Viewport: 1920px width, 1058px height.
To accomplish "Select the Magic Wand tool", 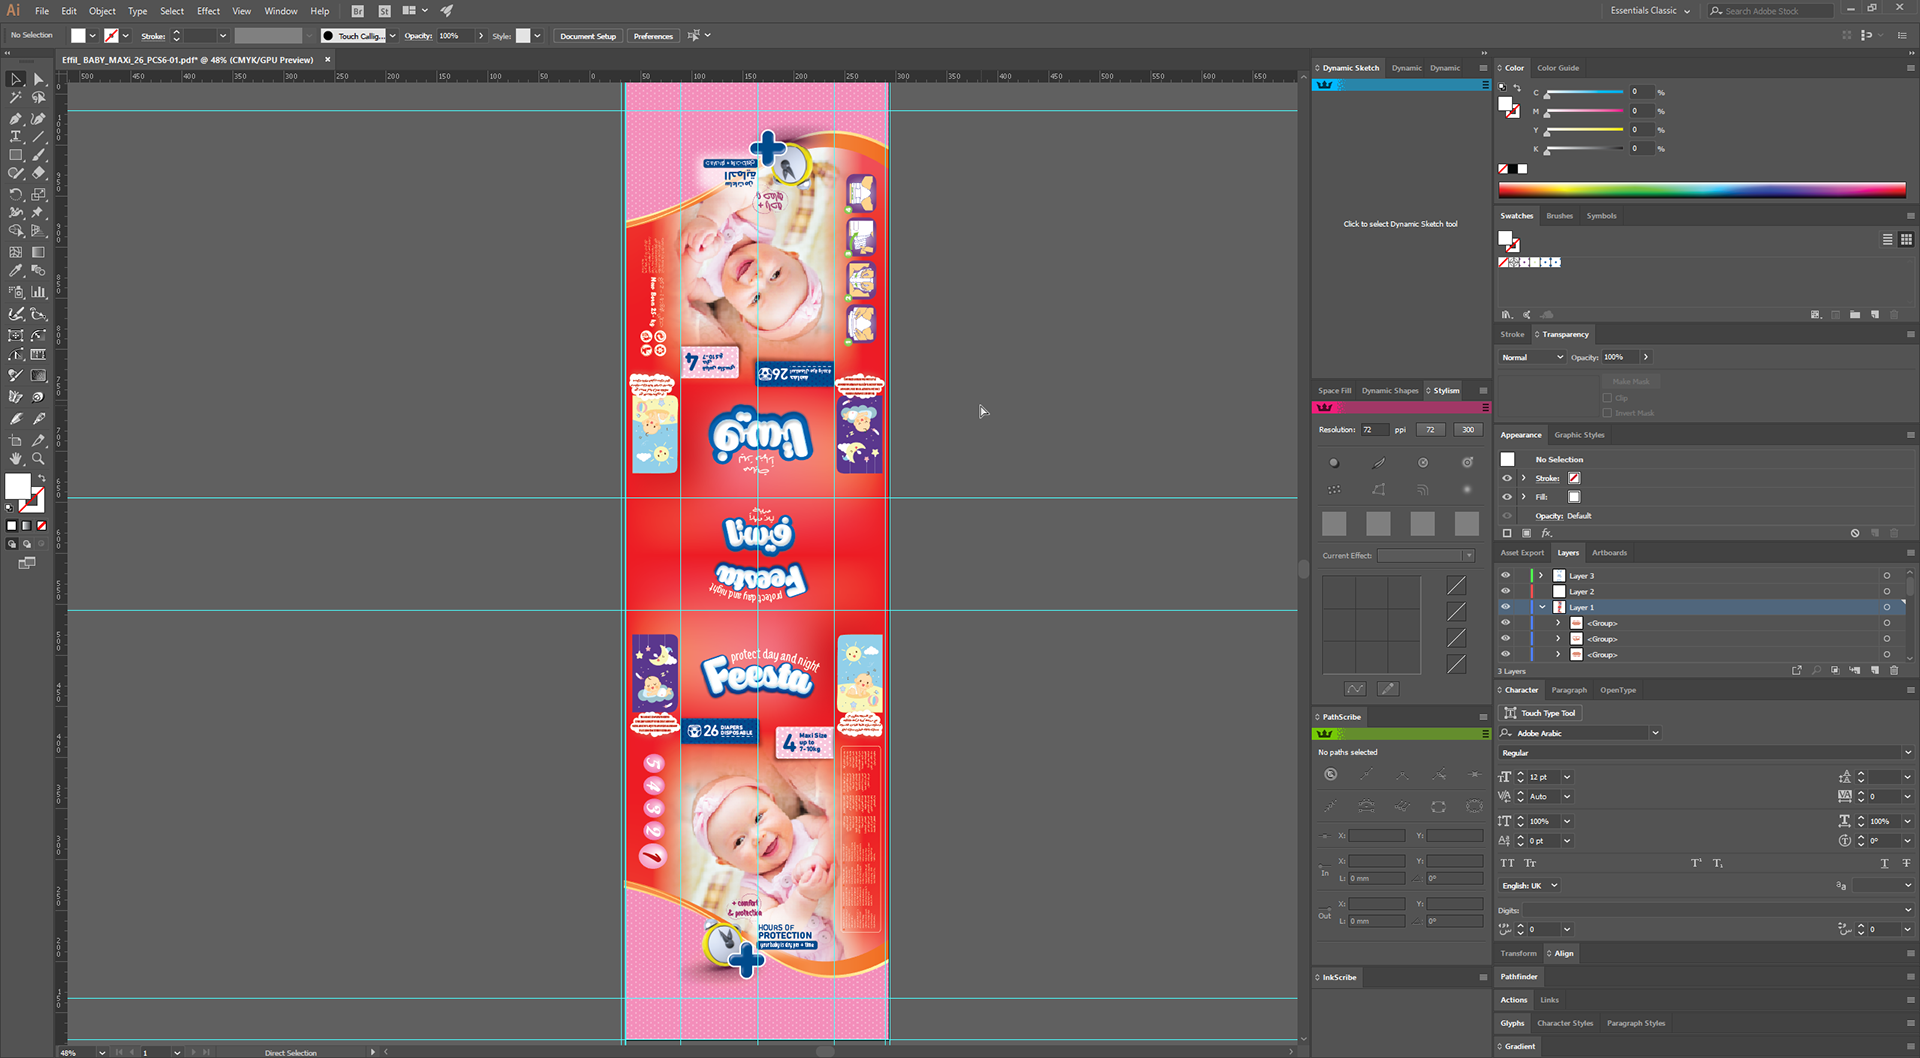I will [16, 98].
